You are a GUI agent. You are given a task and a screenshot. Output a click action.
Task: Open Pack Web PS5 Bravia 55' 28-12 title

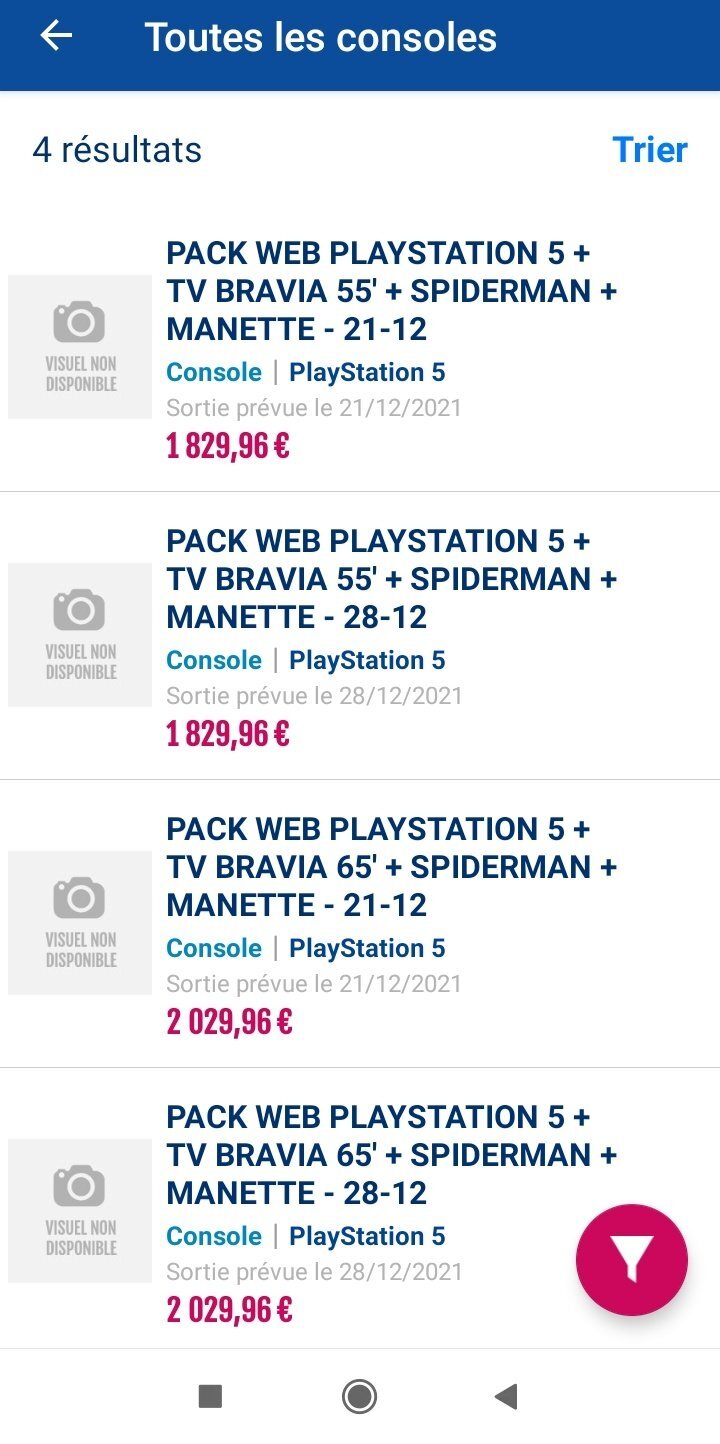[392, 579]
